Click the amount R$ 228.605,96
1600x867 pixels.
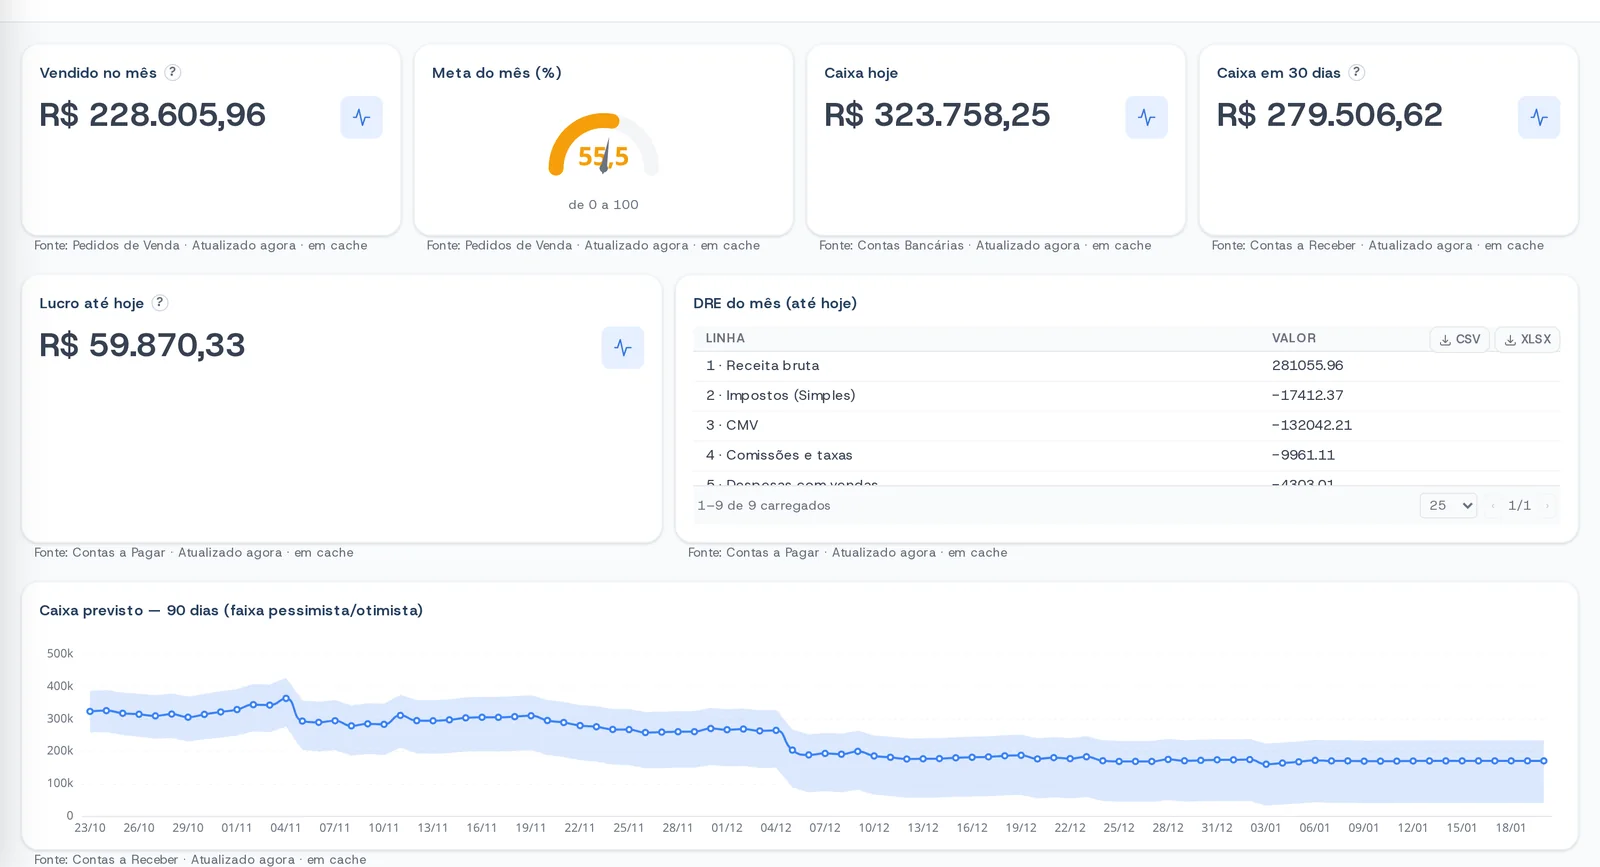pyautogui.click(x=152, y=115)
